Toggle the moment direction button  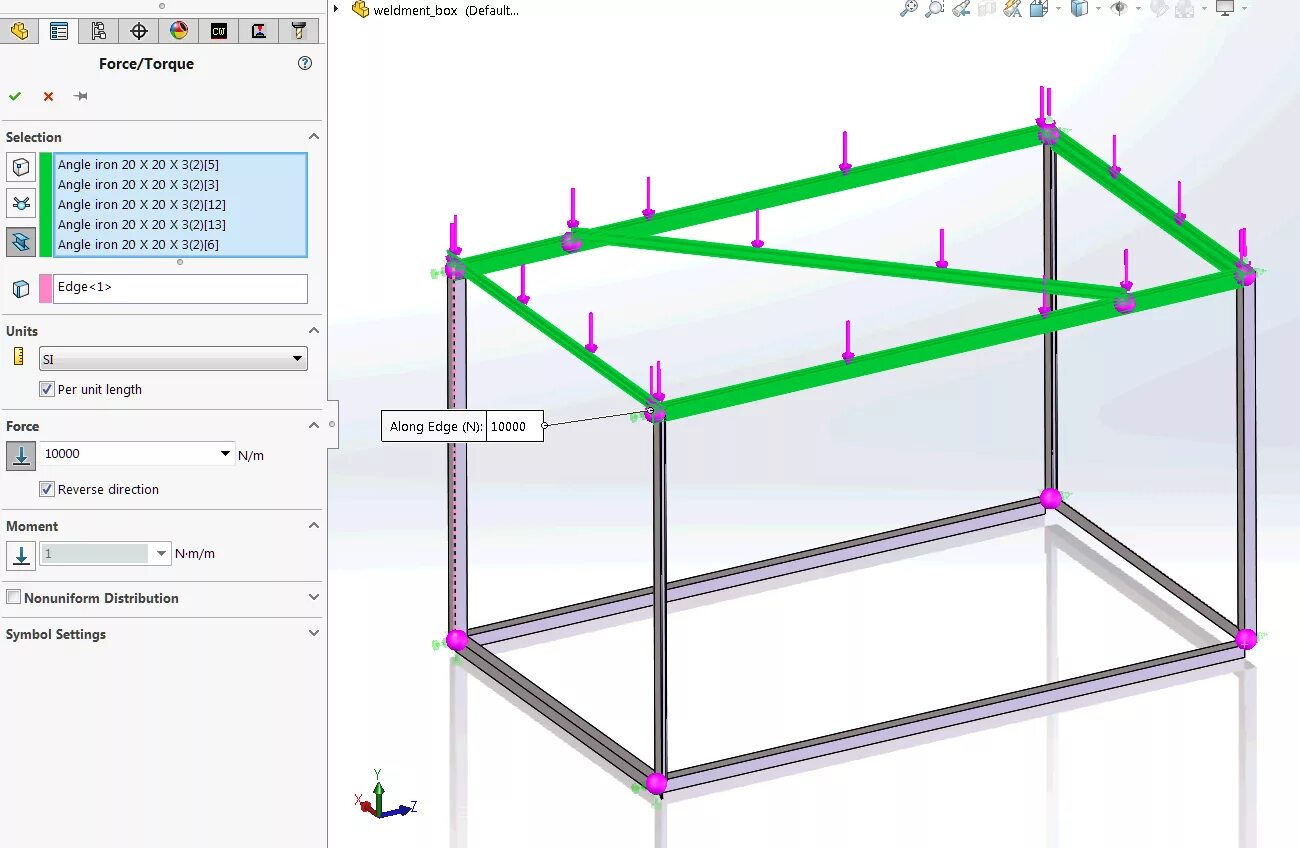click(21, 555)
